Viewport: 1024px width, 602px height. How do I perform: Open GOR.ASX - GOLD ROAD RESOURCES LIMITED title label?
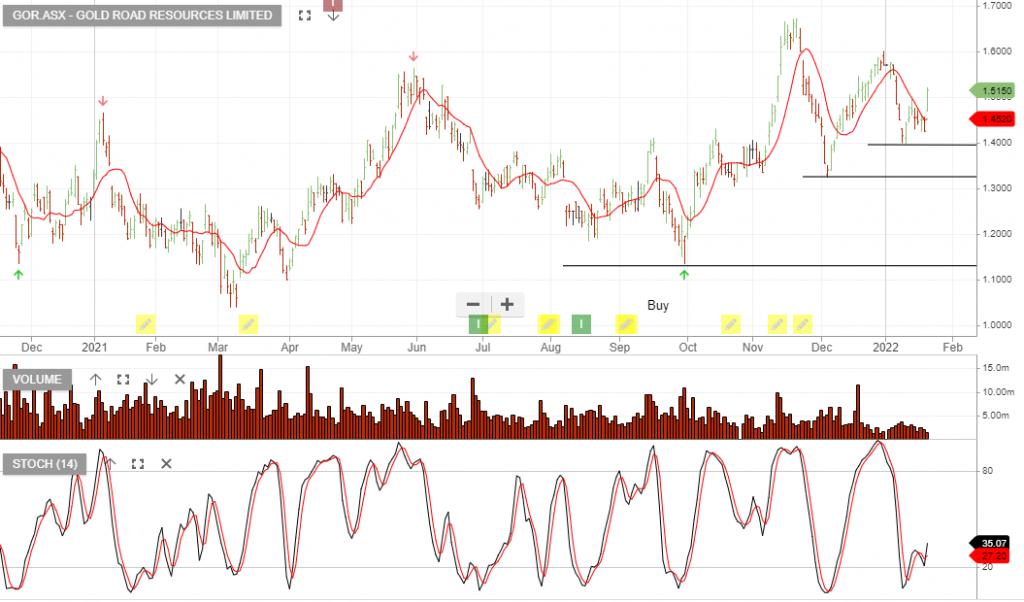coord(142,15)
